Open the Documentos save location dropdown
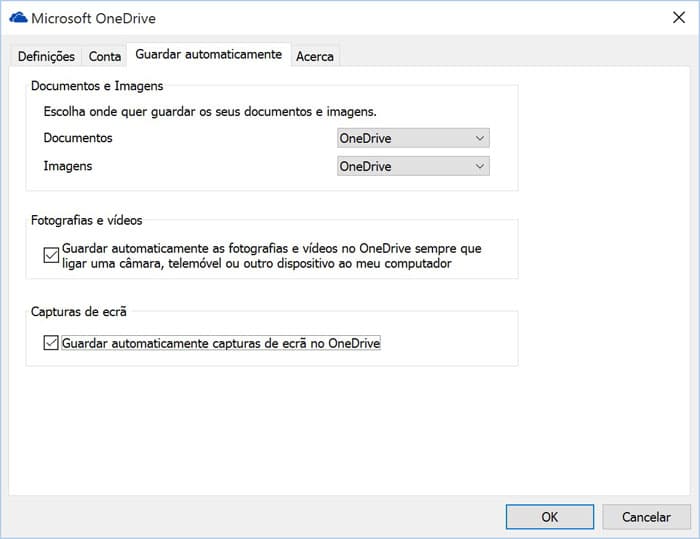This screenshot has height=539, width=700. coord(413,138)
